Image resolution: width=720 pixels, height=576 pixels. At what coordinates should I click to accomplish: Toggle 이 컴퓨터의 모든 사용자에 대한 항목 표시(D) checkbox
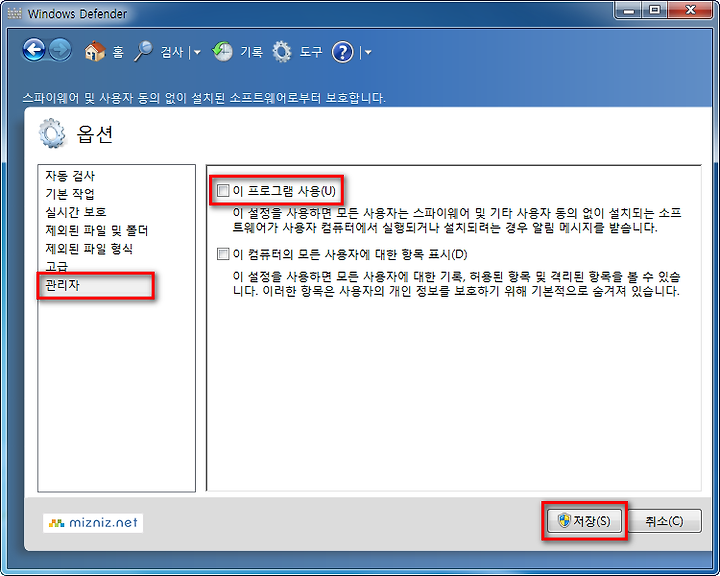[223, 254]
